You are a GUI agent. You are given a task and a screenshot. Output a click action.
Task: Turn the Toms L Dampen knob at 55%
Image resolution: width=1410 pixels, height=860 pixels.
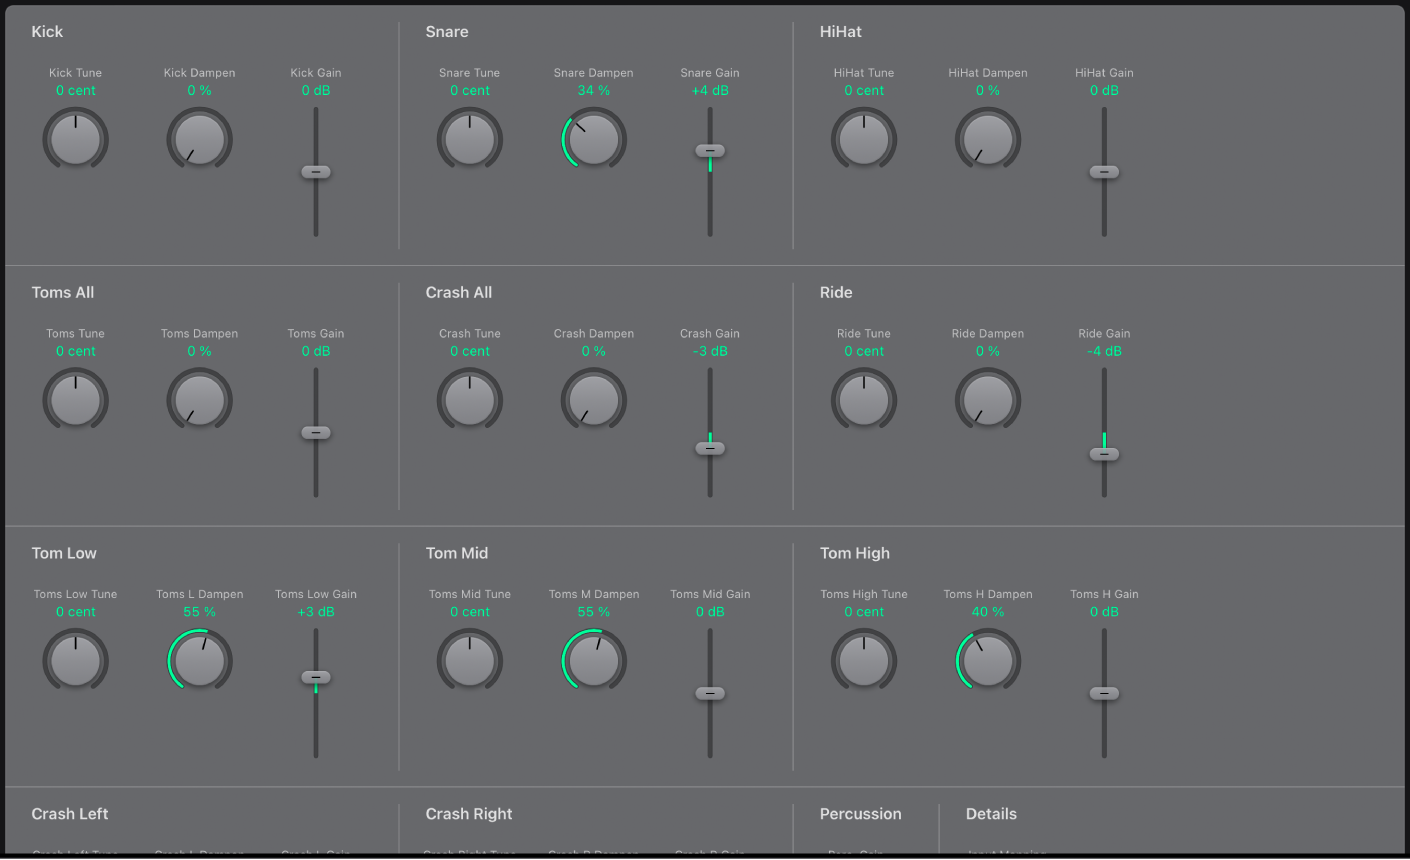coord(199,660)
